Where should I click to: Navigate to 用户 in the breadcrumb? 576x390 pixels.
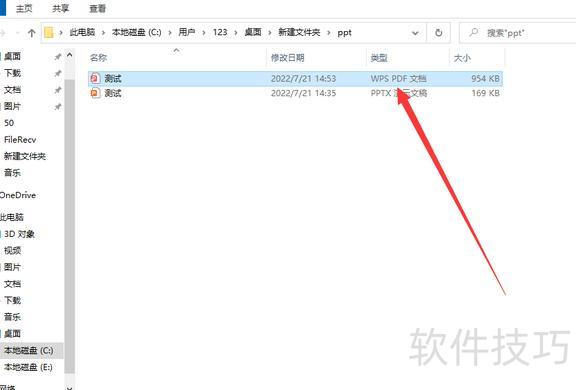point(187,32)
